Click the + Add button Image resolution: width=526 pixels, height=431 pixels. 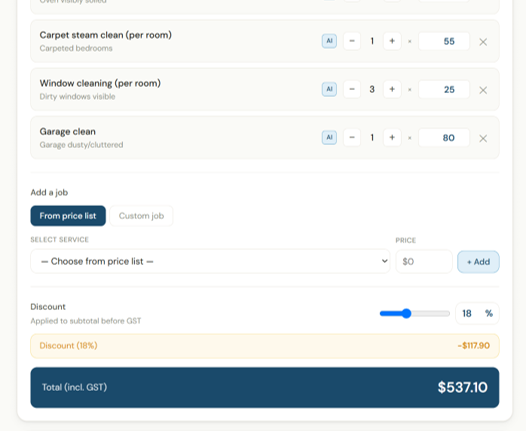478,262
